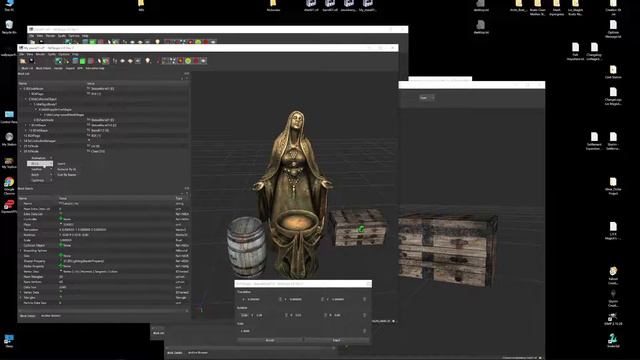Click the teal view icon after the Save icon
640x360 pixels.
(58, 61)
